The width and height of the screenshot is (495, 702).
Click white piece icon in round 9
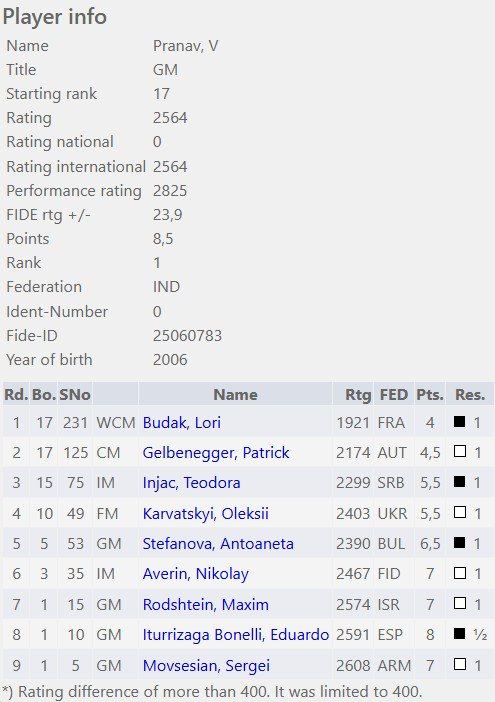point(460,664)
